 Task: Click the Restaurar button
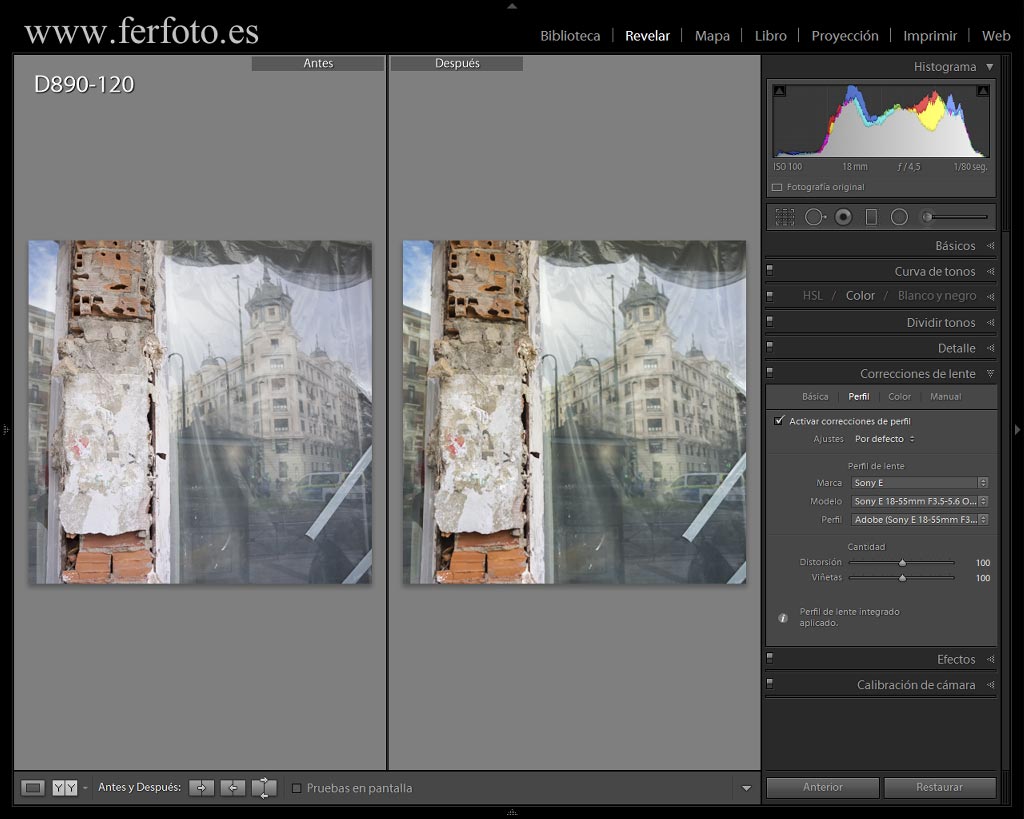(940, 787)
